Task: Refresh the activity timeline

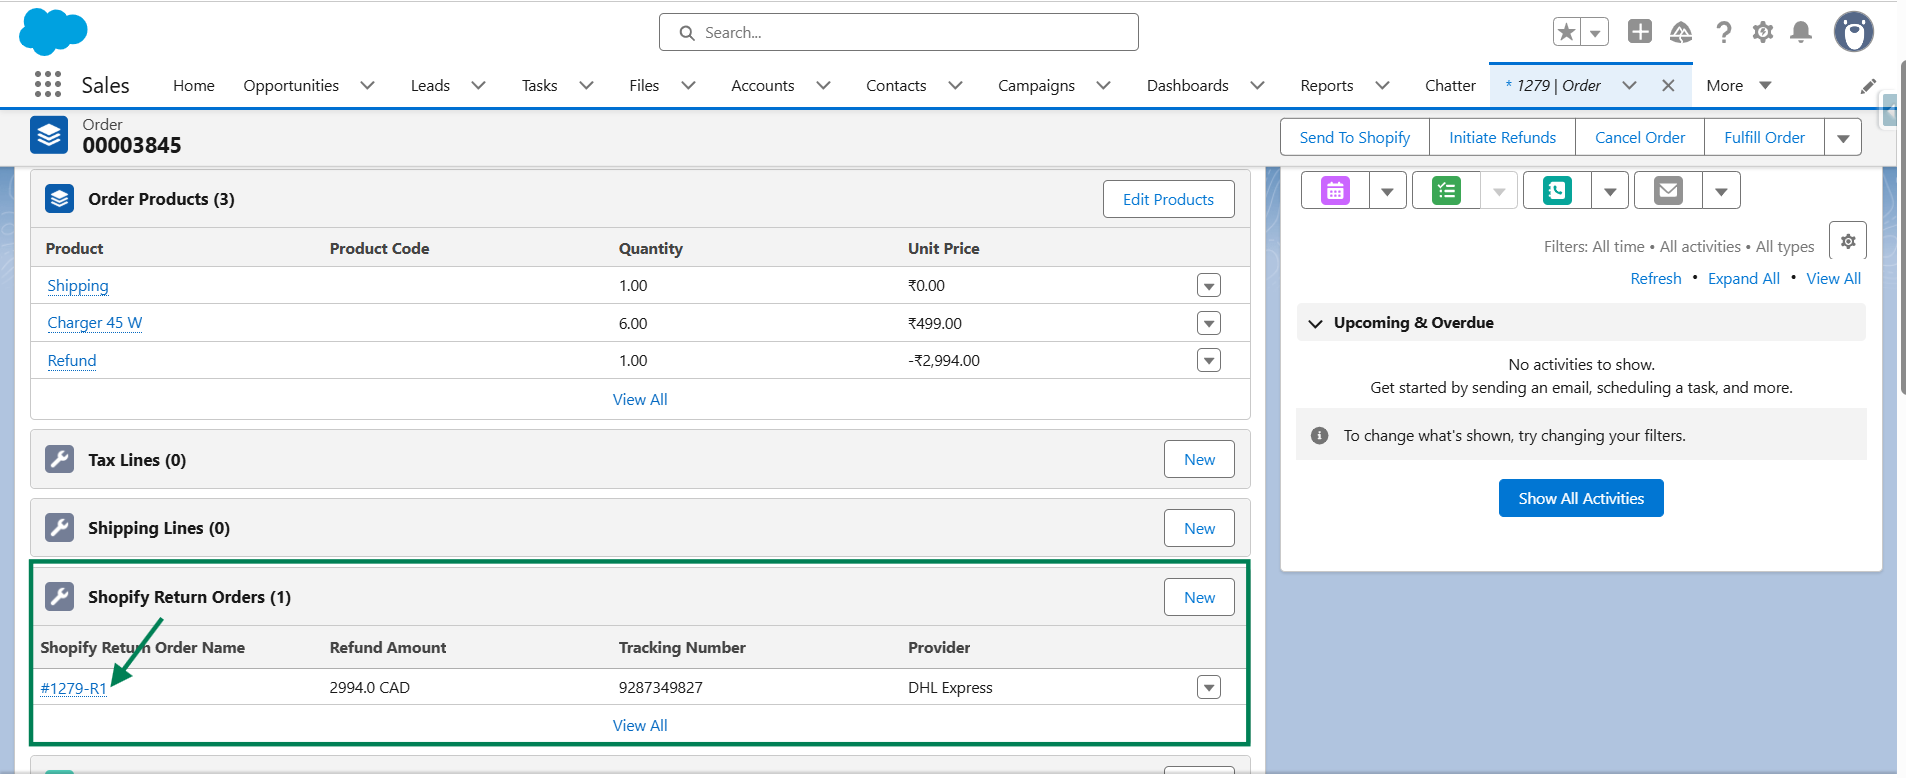Action: [x=1656, y=279]
